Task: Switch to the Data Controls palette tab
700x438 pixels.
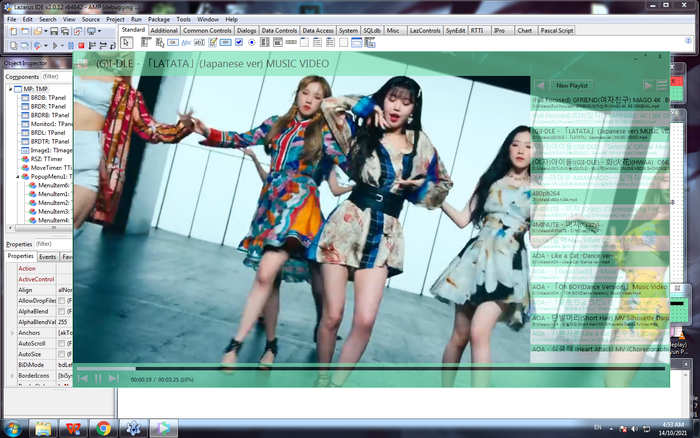Action: pyautogui.click(x=279, y=30)
